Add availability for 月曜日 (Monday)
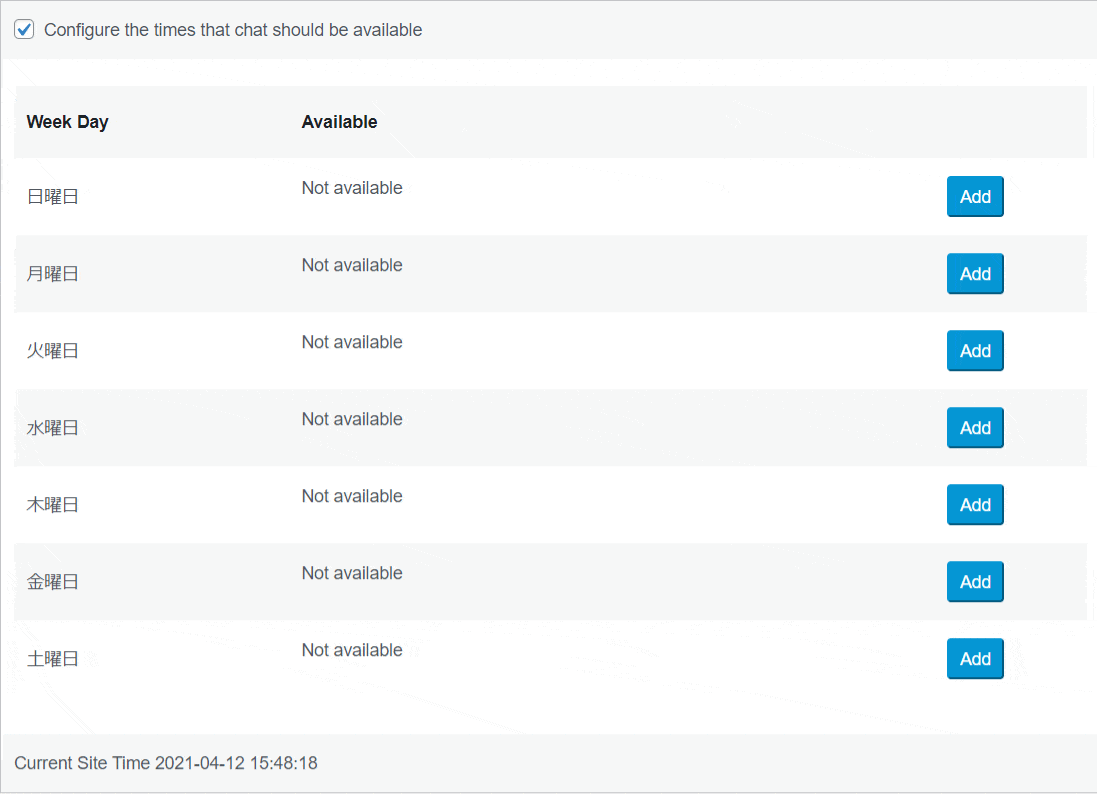The image size is (1097, 794). (975, 274)
